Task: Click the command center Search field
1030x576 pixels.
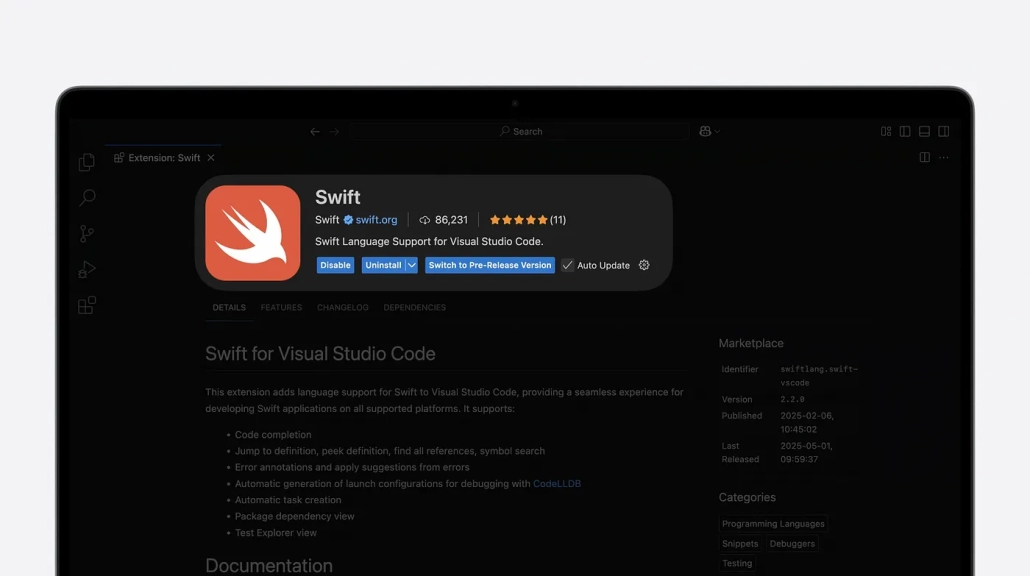Action: click(x=520, y=131)
